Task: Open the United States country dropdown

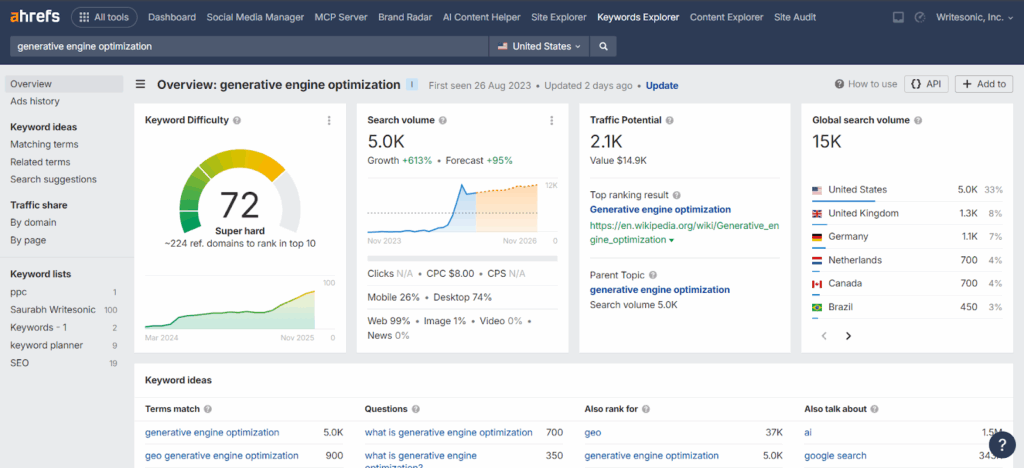Action: [540, 46]
